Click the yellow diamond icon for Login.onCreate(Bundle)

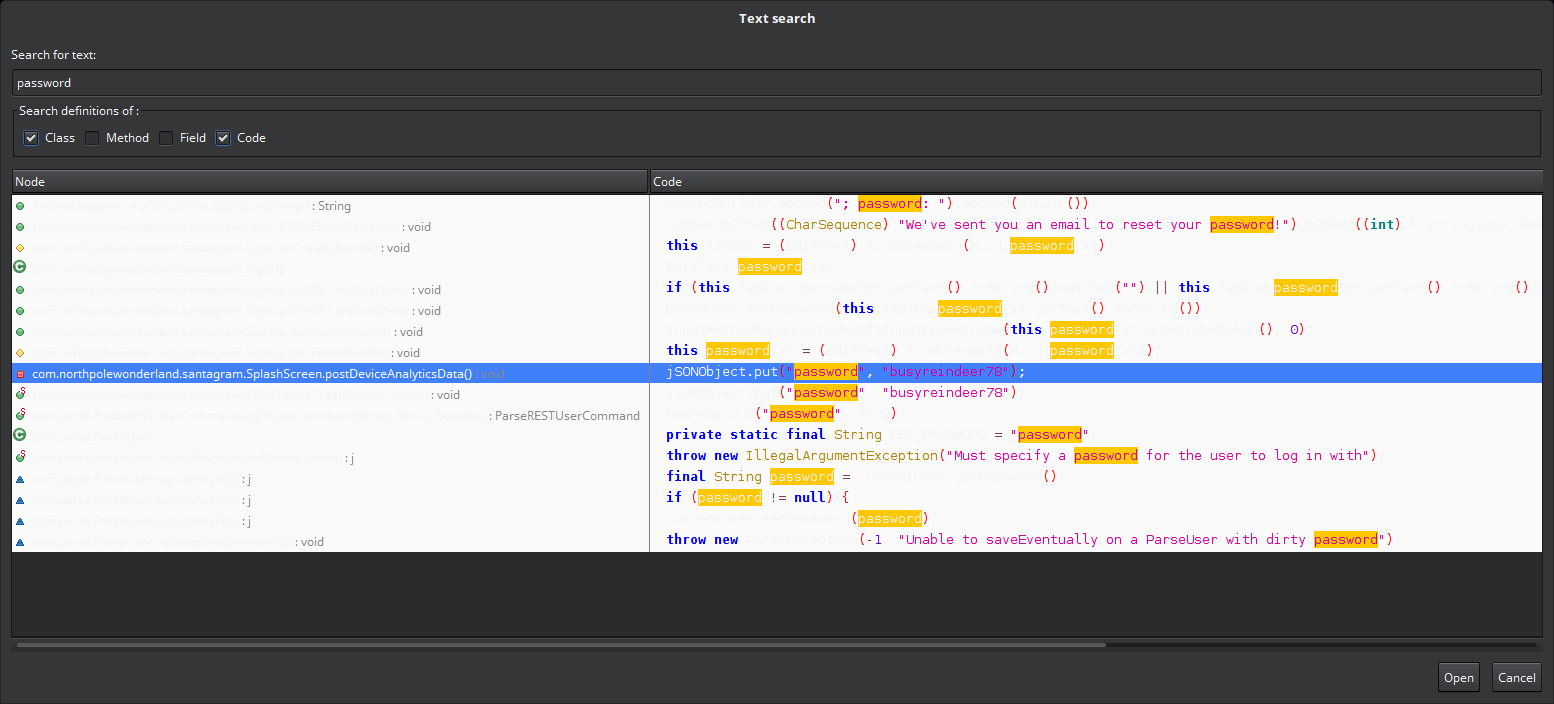pyautogui.click(x=20, y=248)
